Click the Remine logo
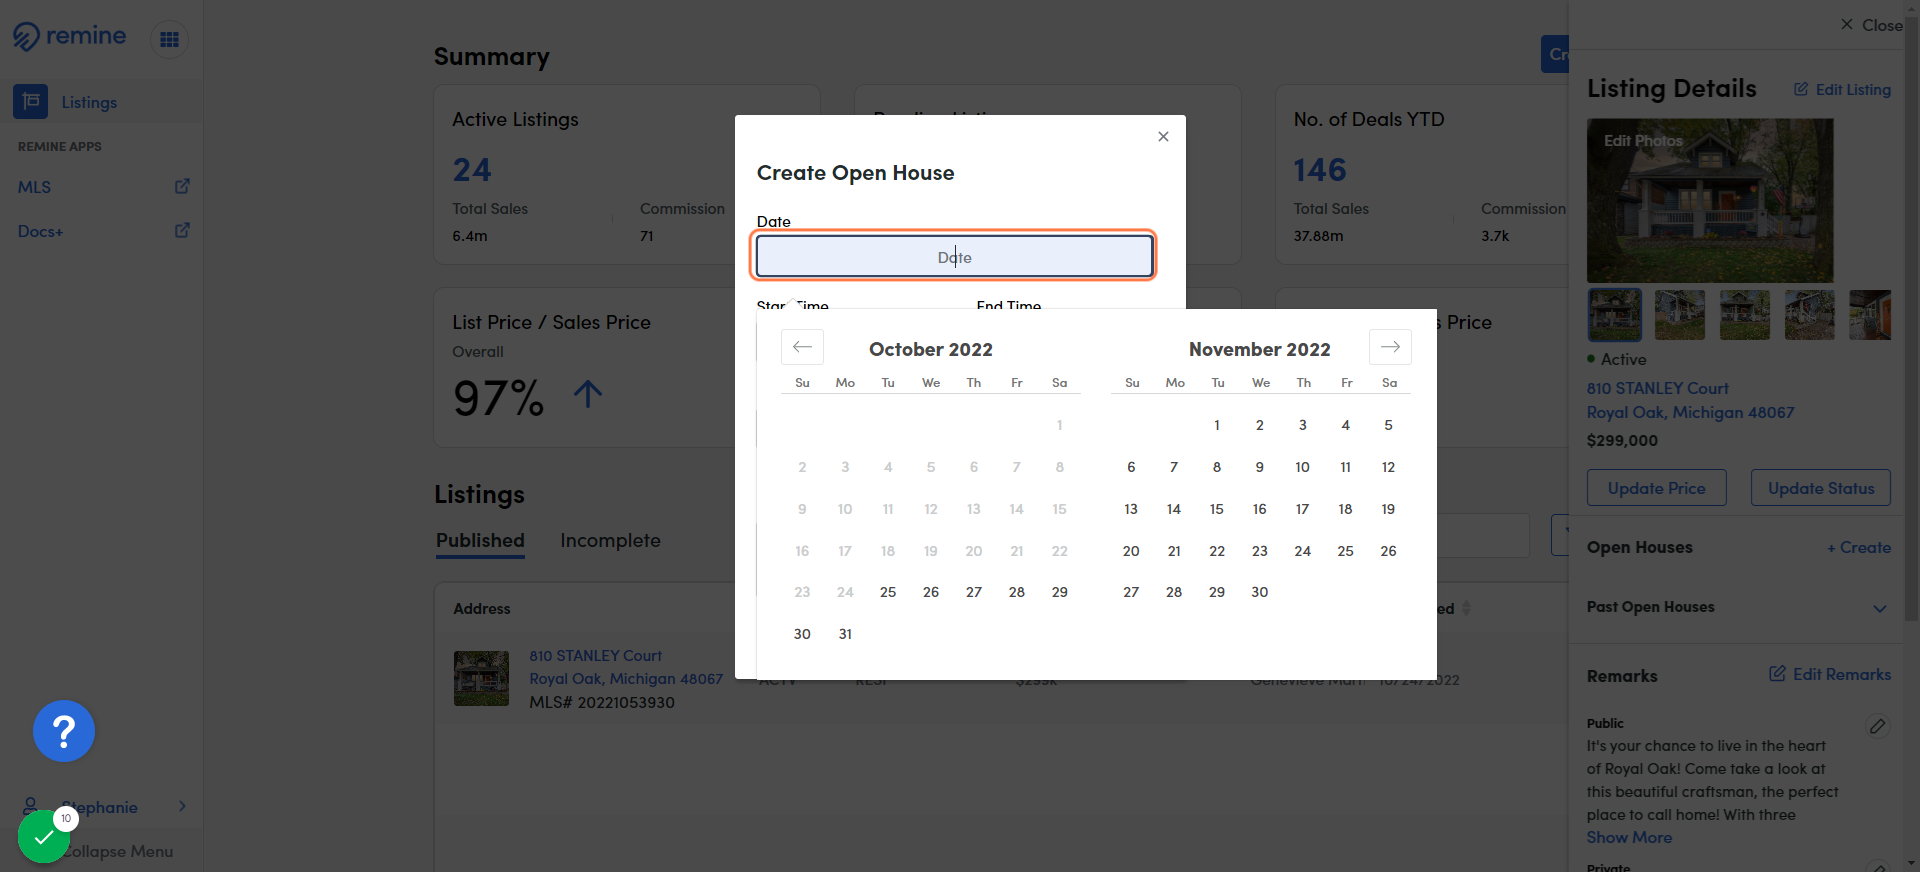Viewport: 1920px width, 872px height. click(x=69, y=37)
